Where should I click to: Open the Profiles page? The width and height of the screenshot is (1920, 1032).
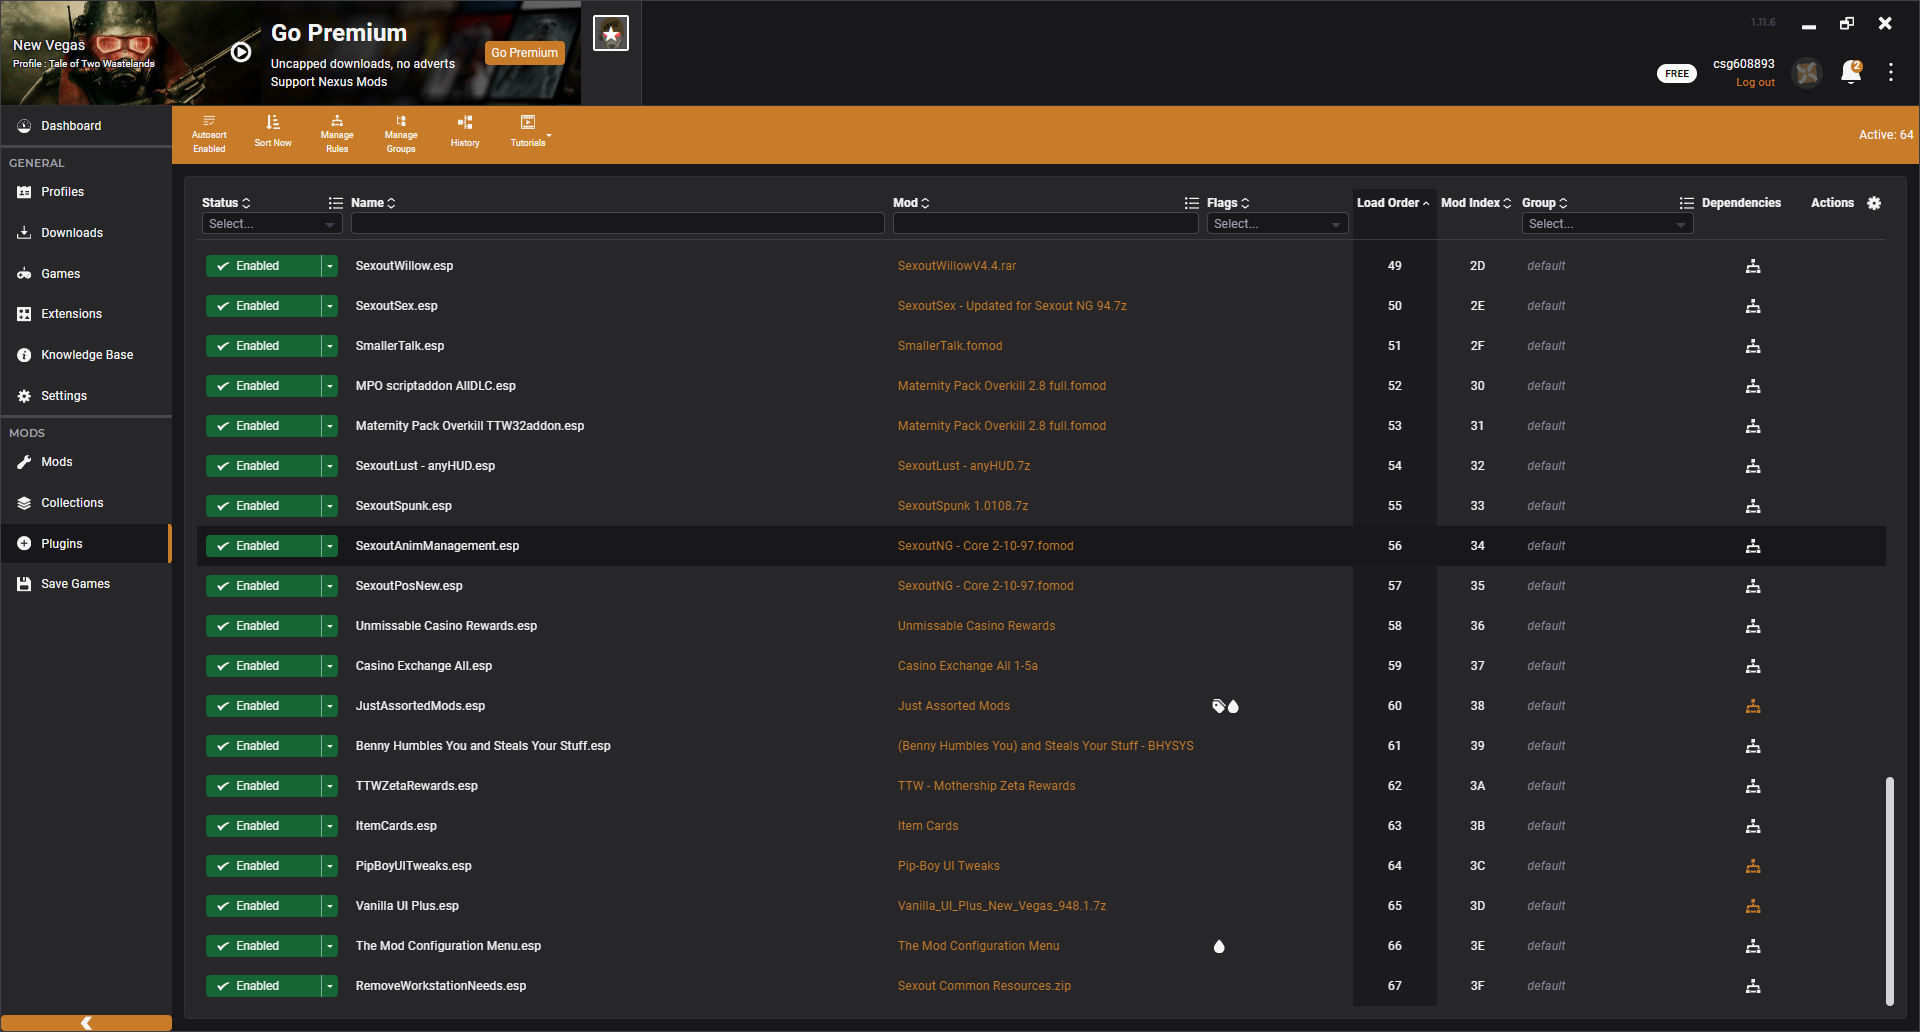coord(86,192)
